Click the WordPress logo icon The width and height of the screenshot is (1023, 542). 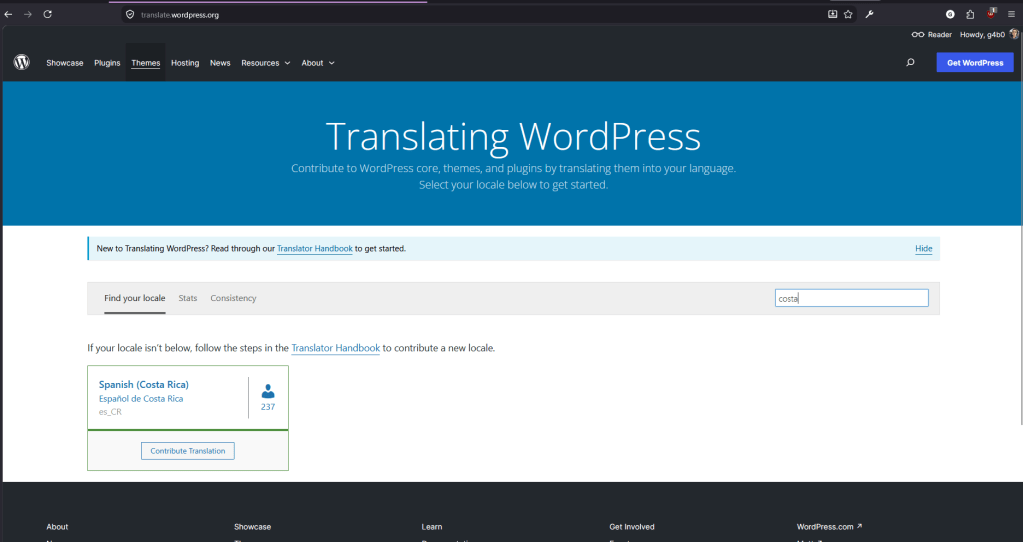(22, 62)
